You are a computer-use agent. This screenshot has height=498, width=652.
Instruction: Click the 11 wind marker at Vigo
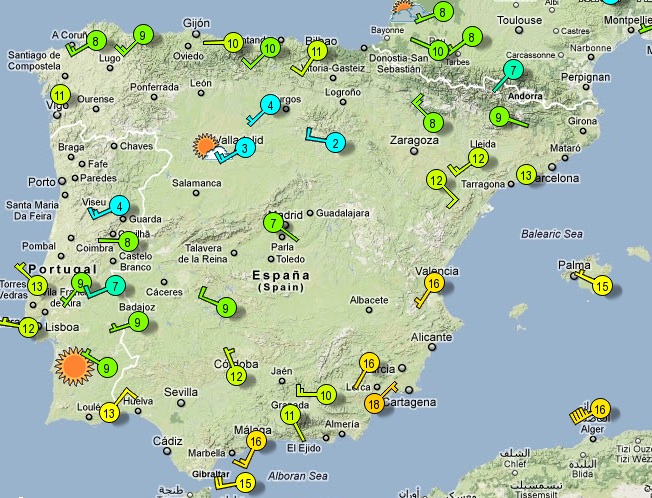pos(60,94)
